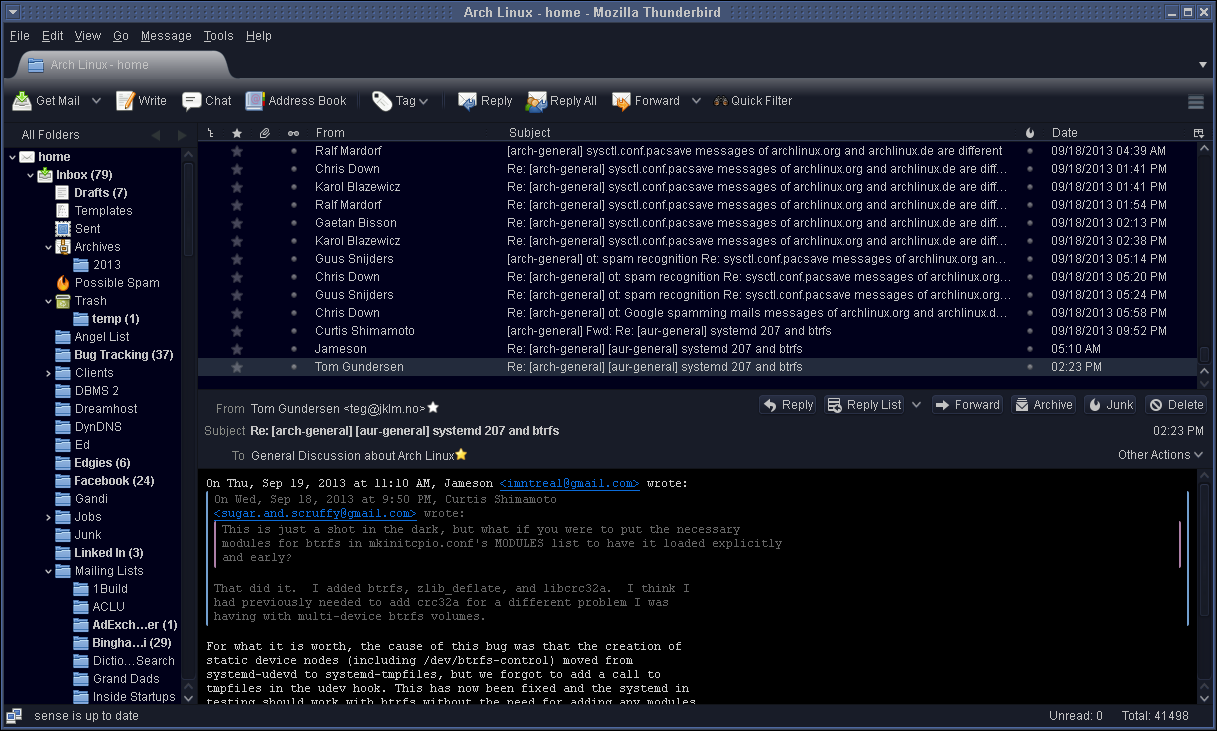Open the Reply List dropdown arrow
The image size is (1217, 731).
tap(917, 405)
